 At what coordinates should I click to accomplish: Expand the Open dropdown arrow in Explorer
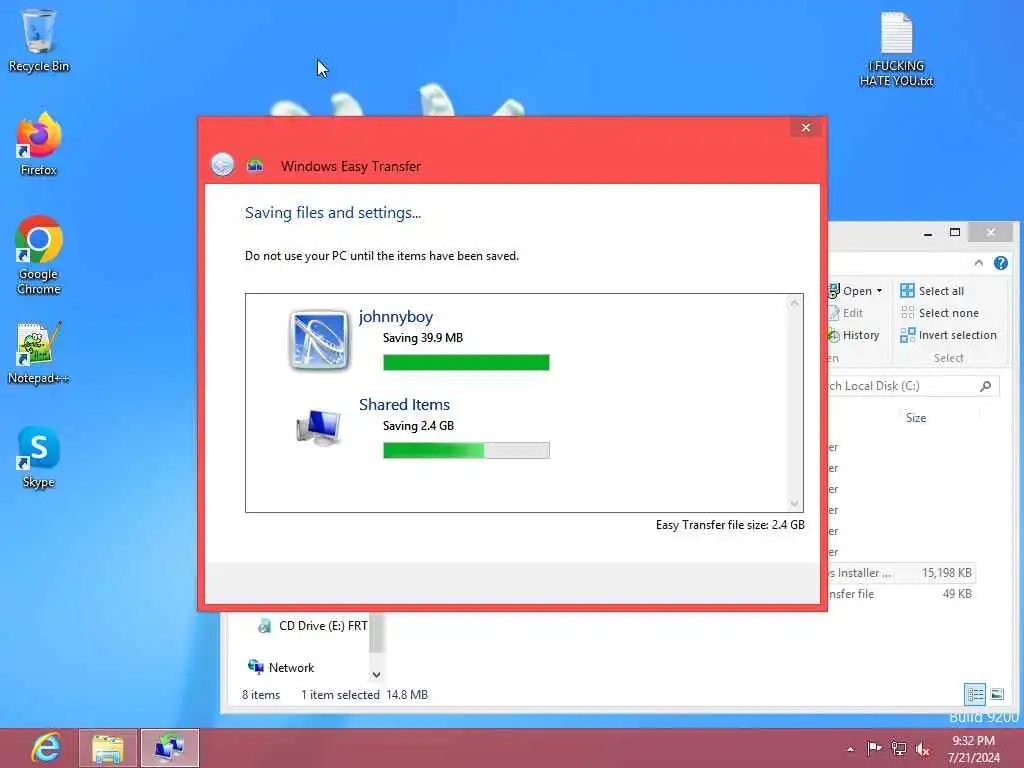click(x=880, y=291)
